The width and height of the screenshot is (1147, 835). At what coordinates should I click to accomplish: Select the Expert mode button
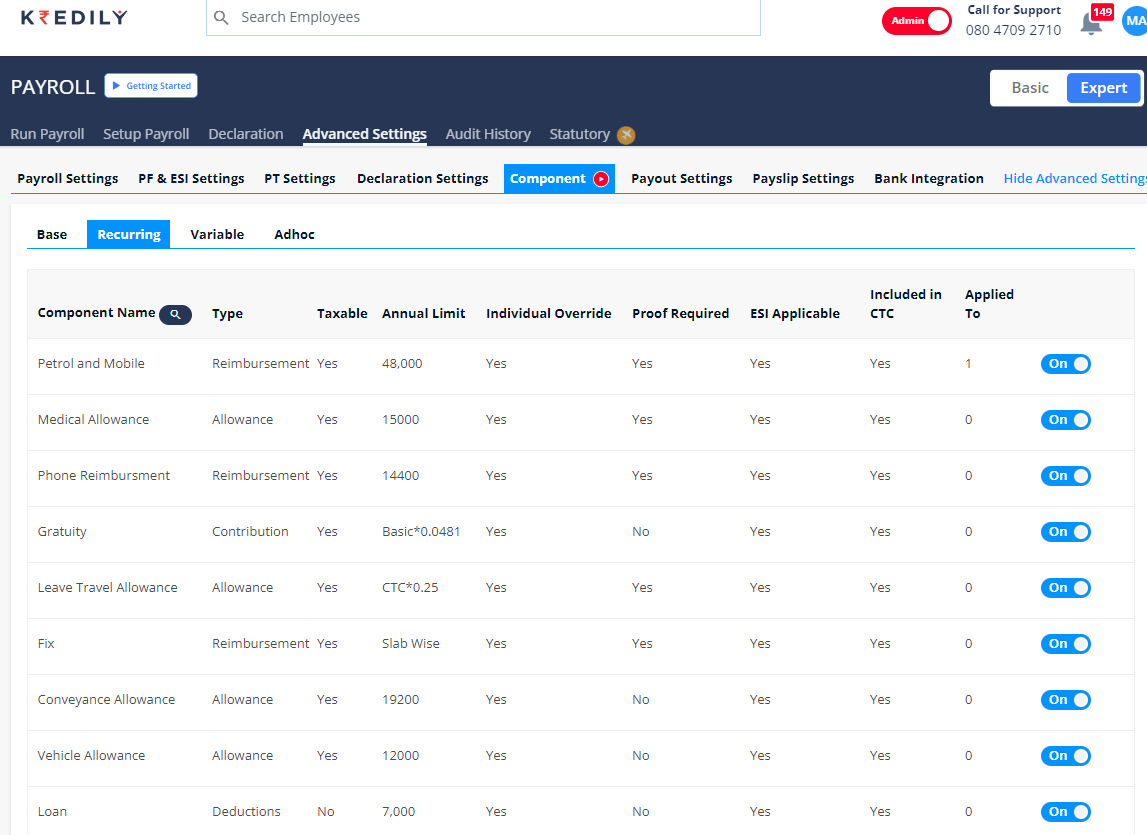click(x=1103, y=87)
